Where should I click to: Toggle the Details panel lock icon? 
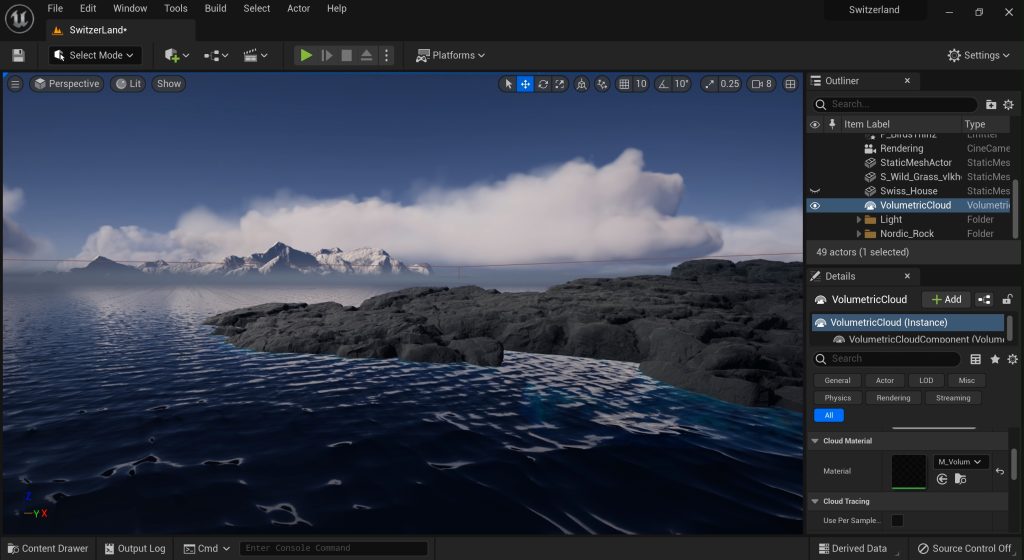[1007, 300]
